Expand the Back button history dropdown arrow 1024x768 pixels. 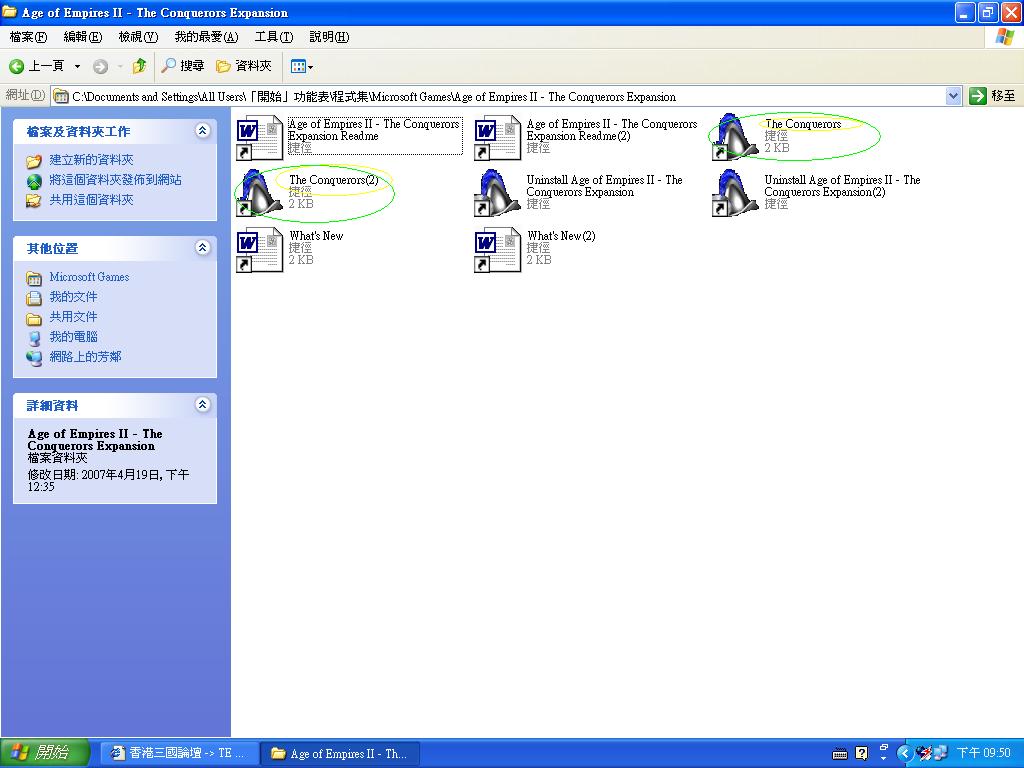pyautogui.click(x=77, y=66)
